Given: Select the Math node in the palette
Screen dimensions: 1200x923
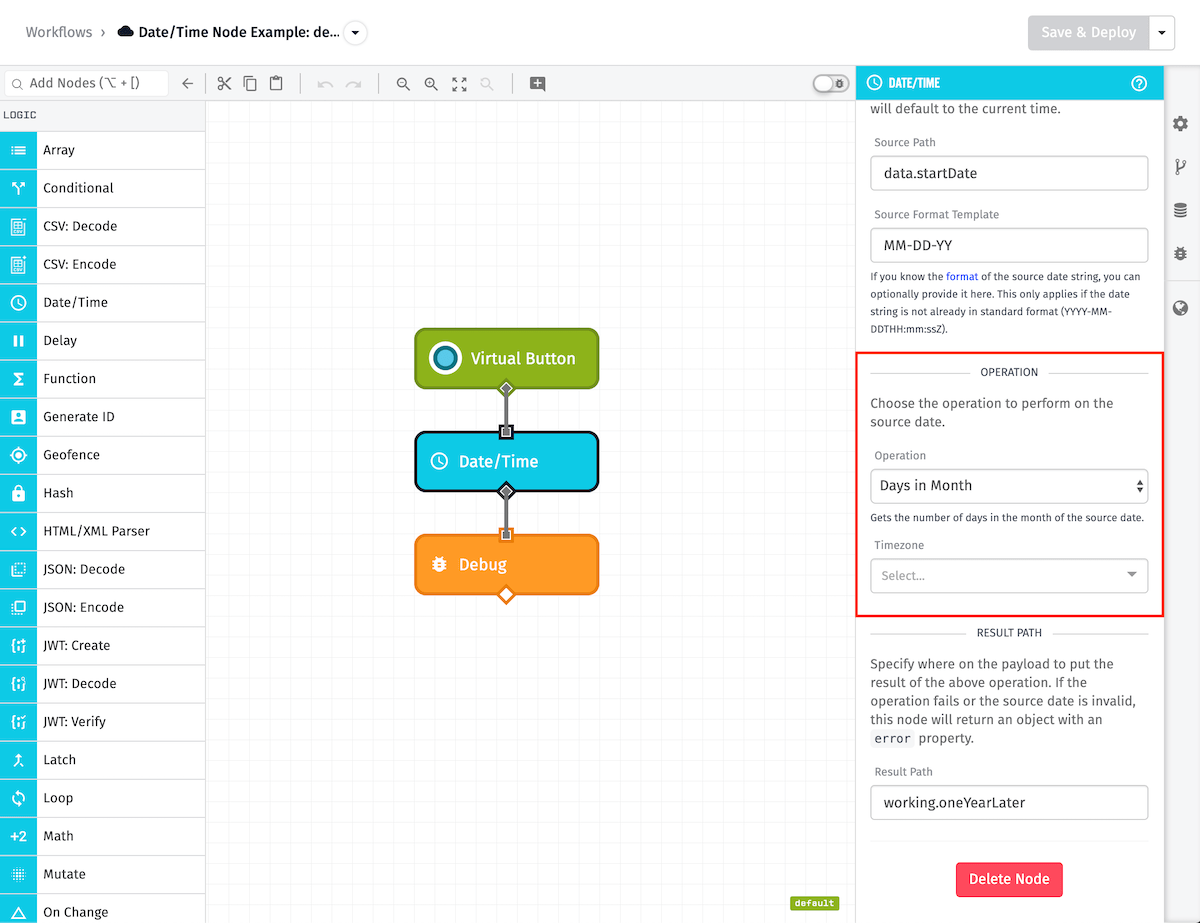Looking at the screenshot, I should point(102,836).
